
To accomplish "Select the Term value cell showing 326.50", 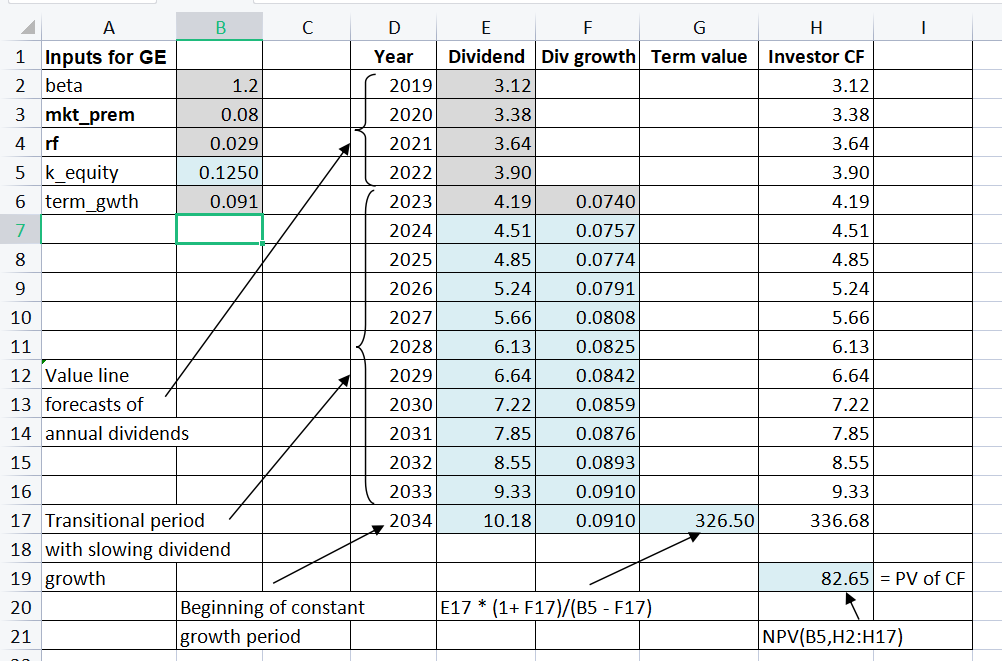I will [x=699, y=520].
